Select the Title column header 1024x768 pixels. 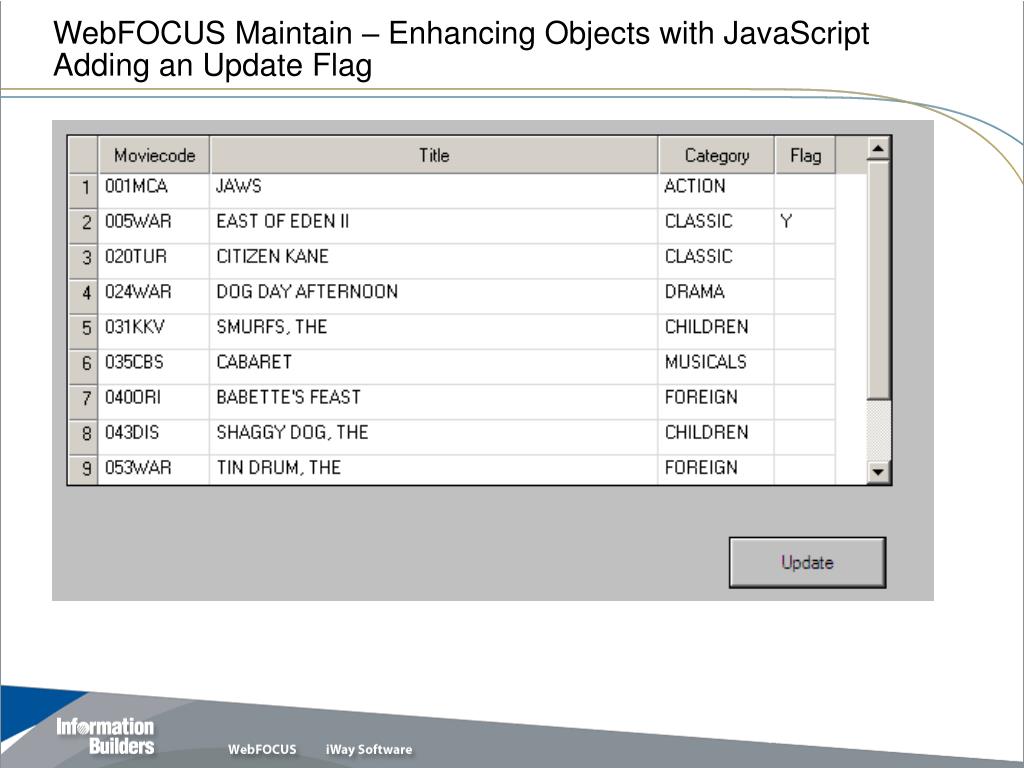[434, 155]
